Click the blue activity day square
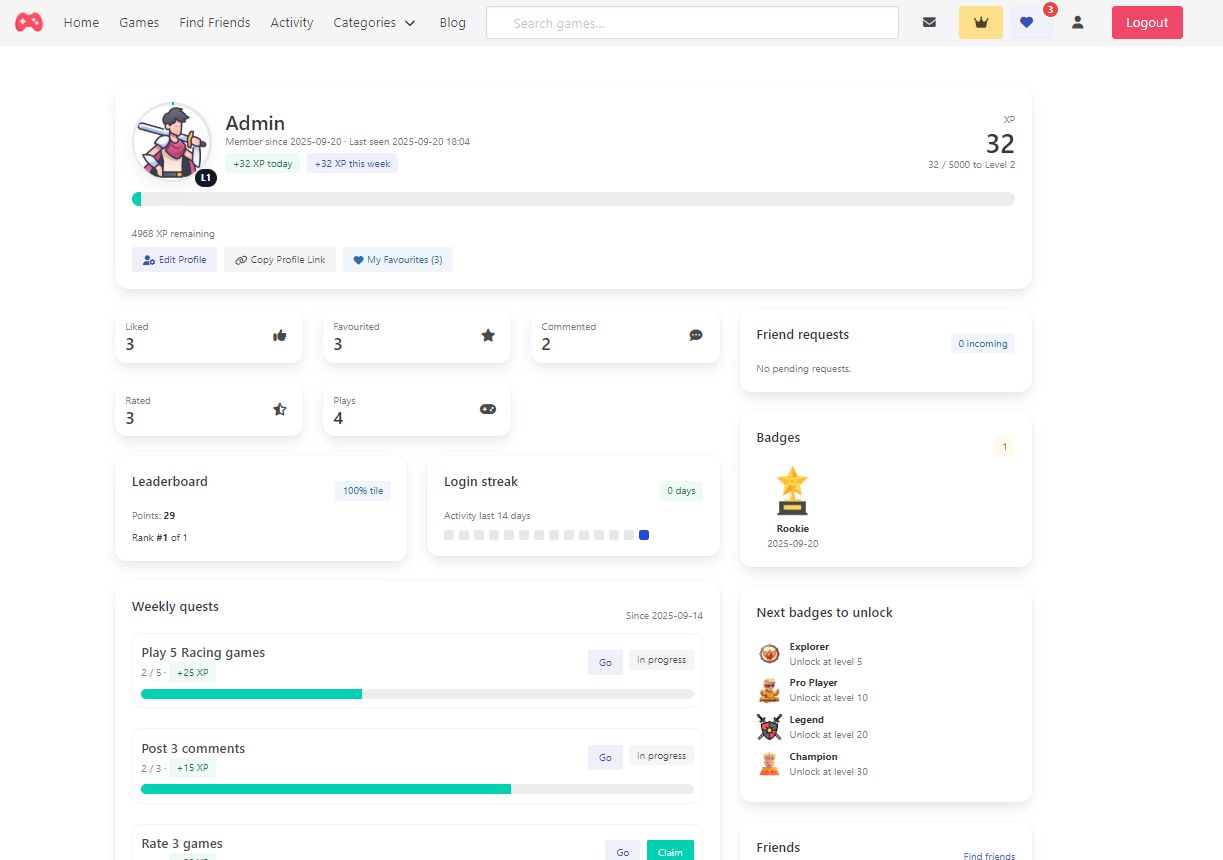1223x860 pixels. [644, 535]
